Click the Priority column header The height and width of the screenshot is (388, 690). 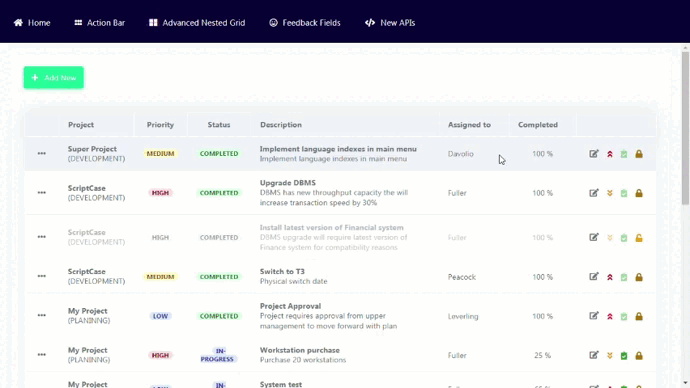[x=160, y=125]
